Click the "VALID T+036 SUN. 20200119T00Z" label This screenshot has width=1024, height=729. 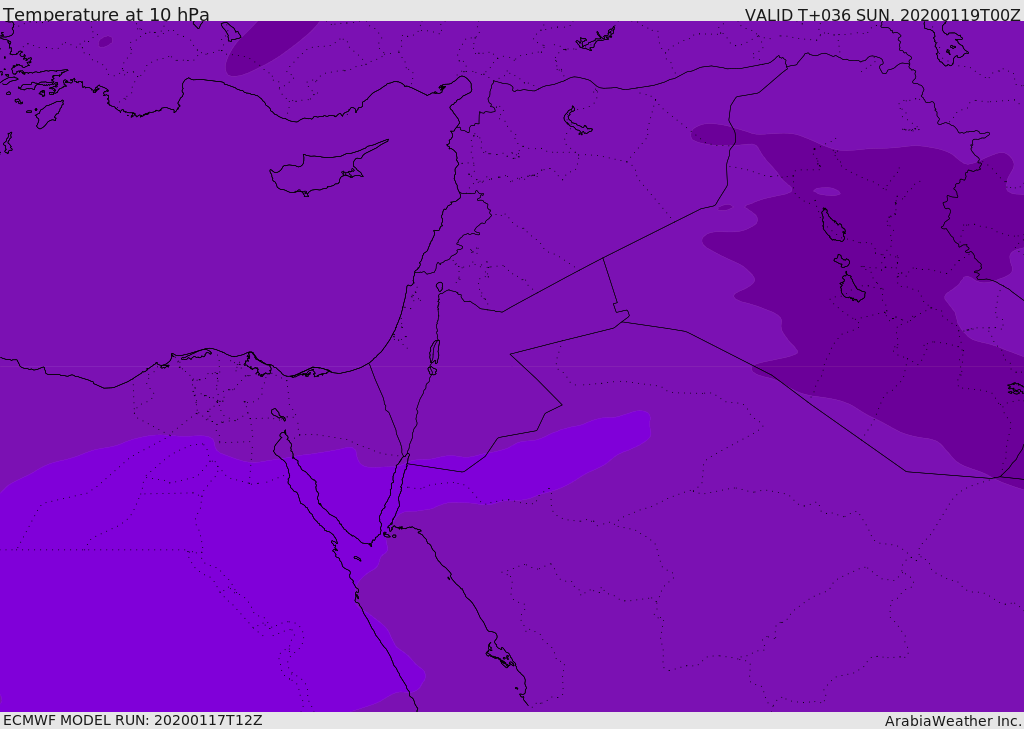click(882, 14)
